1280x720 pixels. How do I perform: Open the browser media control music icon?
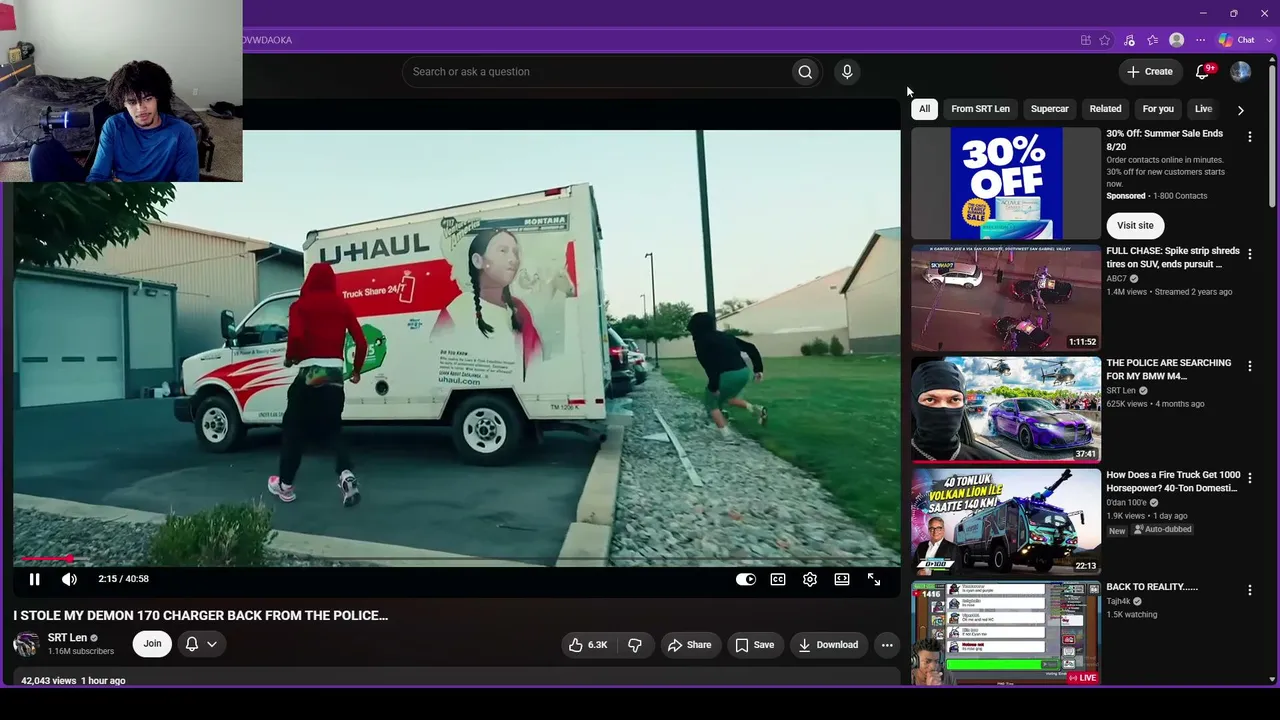pyautogui.click(x=1129, y=40)
